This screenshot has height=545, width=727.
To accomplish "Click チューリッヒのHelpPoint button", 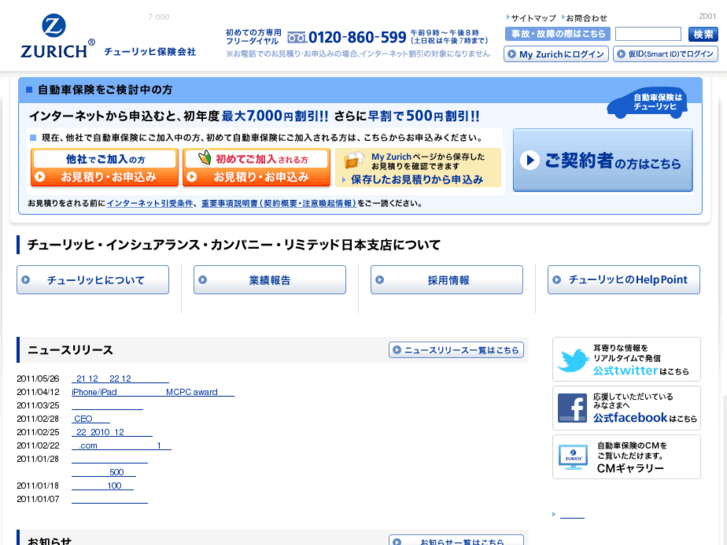I will point(624,280).
